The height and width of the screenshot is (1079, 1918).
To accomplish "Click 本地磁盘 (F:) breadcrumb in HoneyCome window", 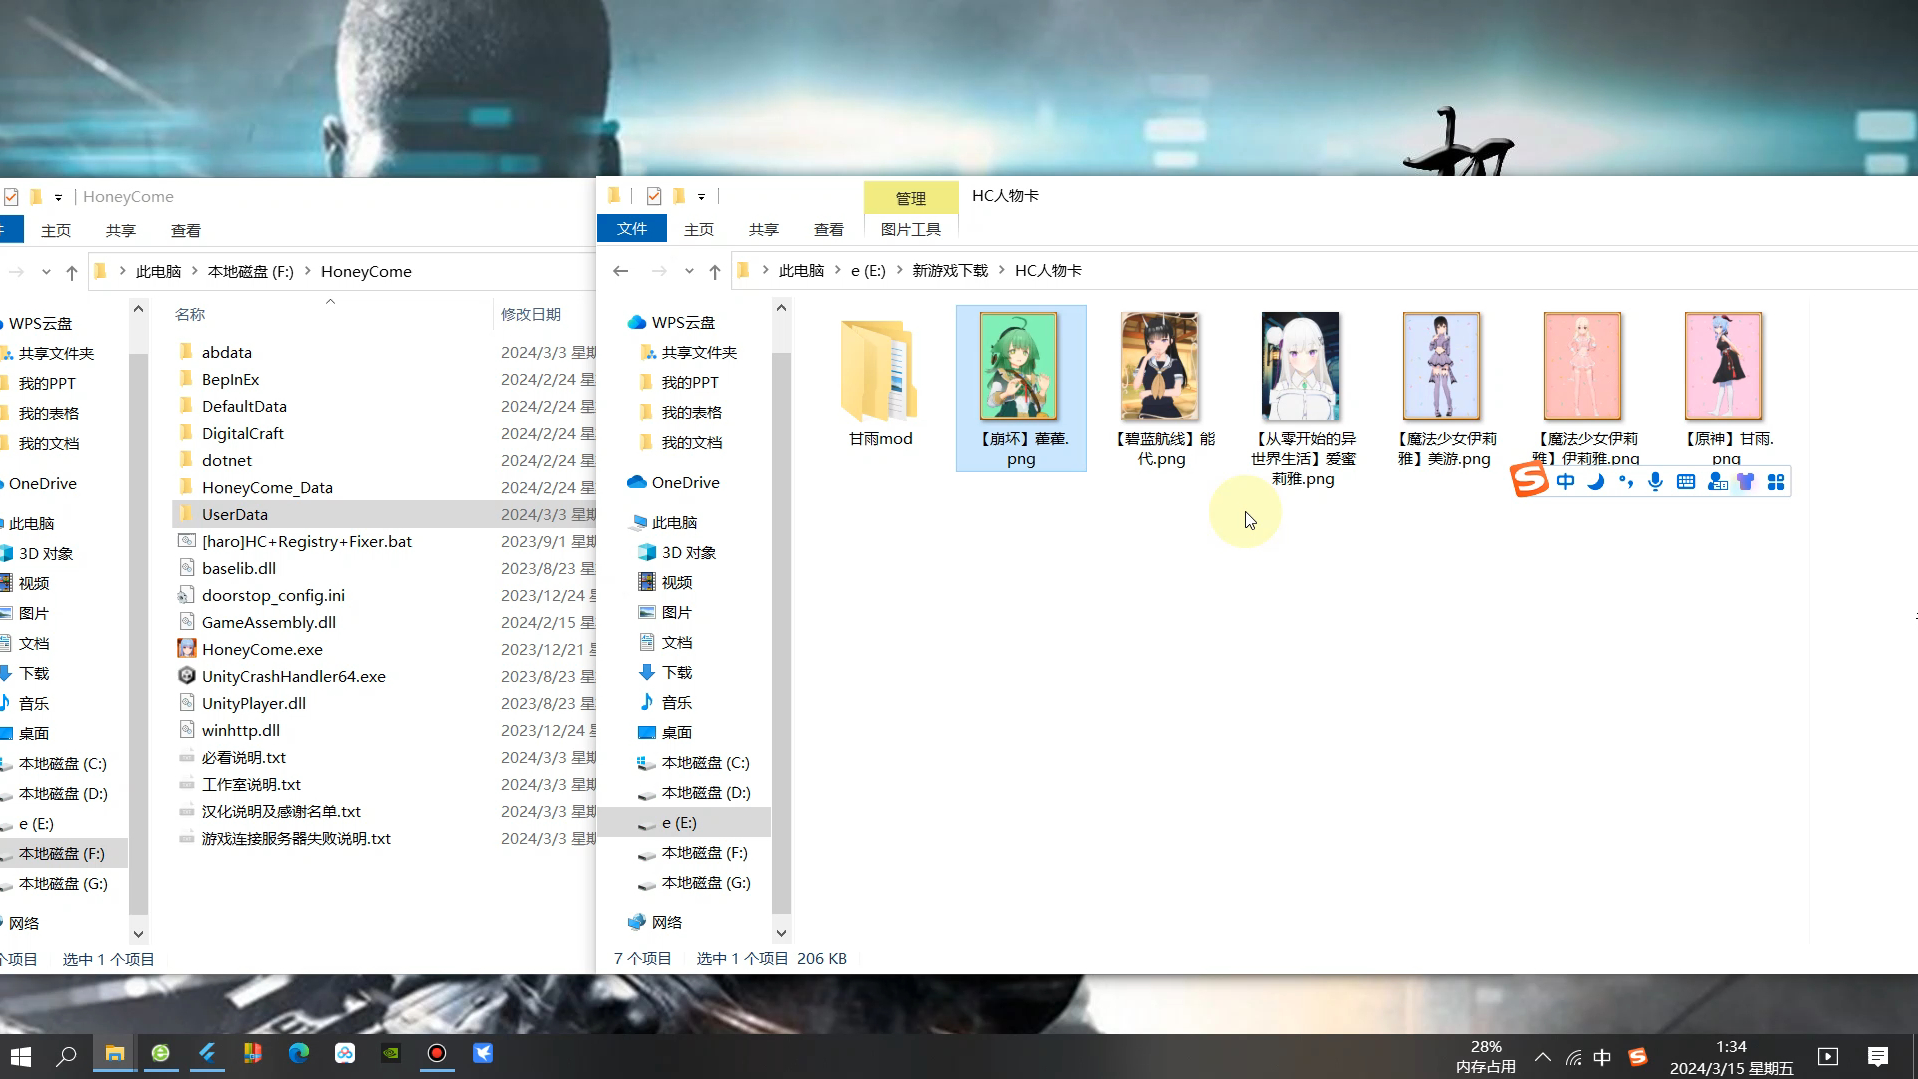I will click(x=251, y=272).
